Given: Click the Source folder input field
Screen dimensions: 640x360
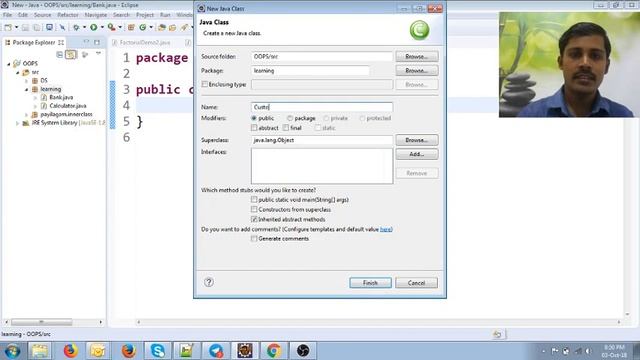Looking at the screenshot, I should pos(322,56).
